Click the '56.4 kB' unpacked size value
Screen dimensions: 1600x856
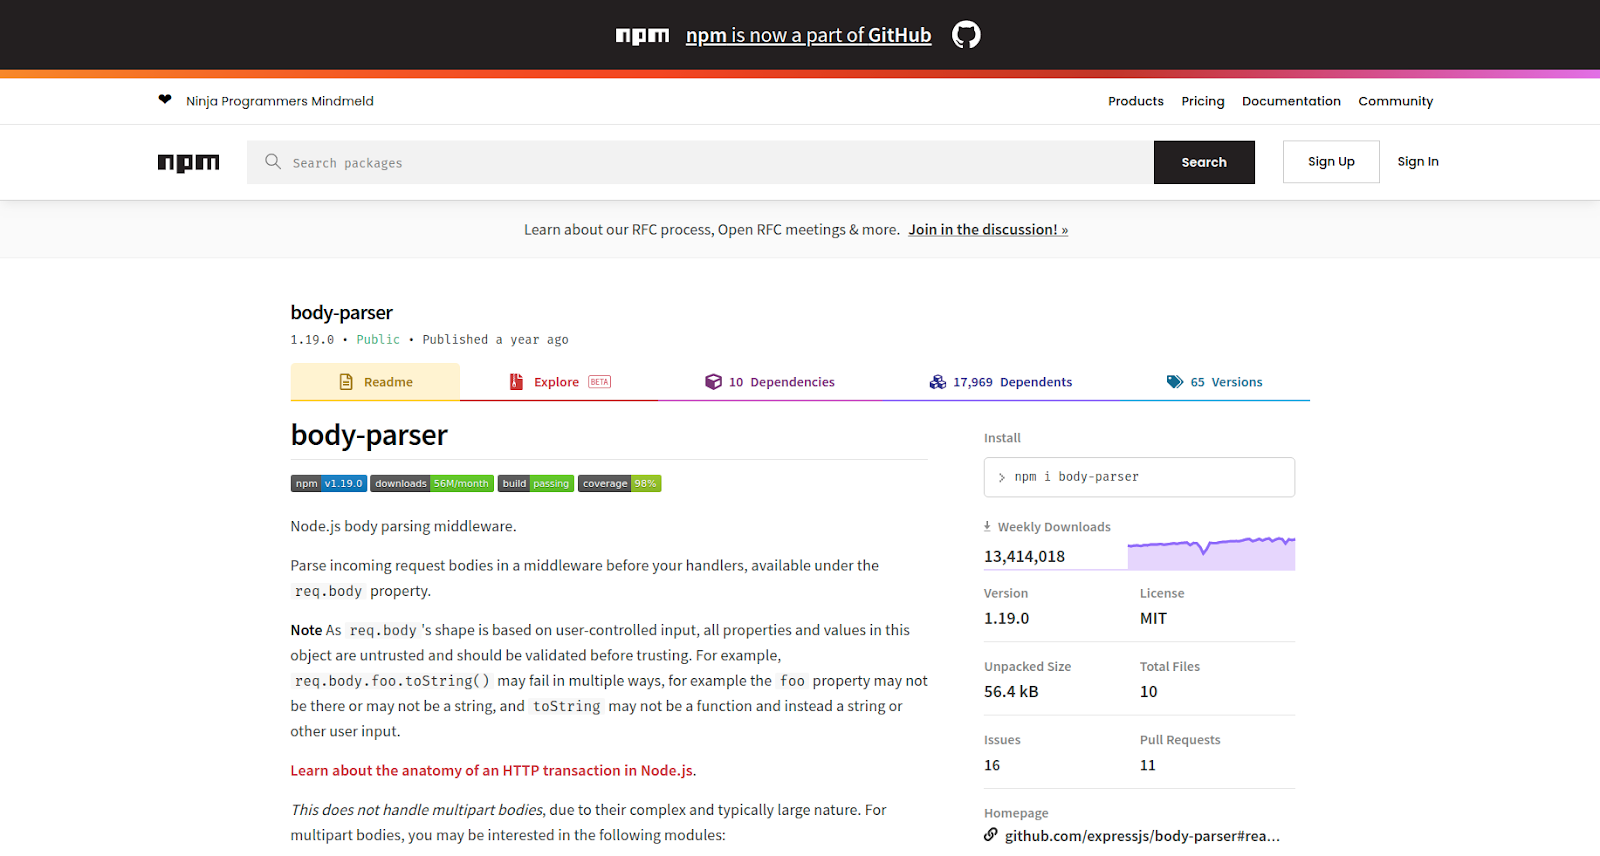[x=1011, y=692]
